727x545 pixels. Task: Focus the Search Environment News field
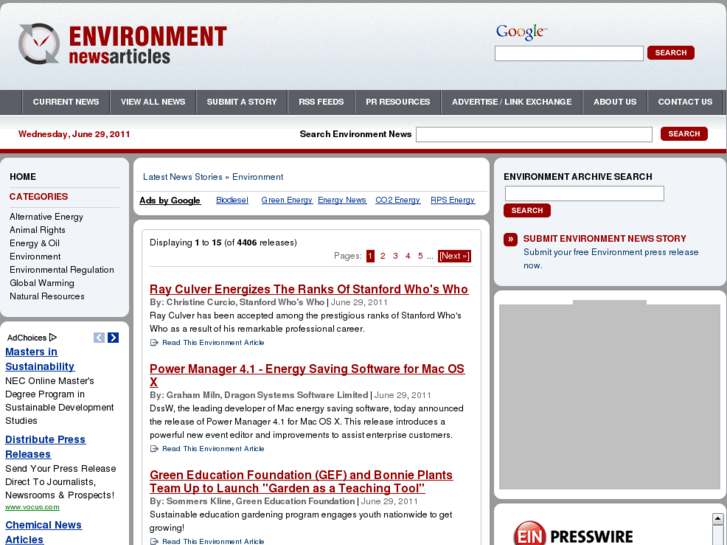[534, 135]
